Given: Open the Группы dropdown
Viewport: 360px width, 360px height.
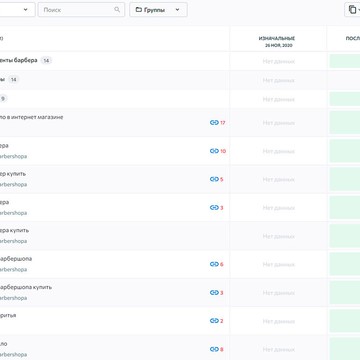Looking at the screenshot, I should tap(158, 10).
